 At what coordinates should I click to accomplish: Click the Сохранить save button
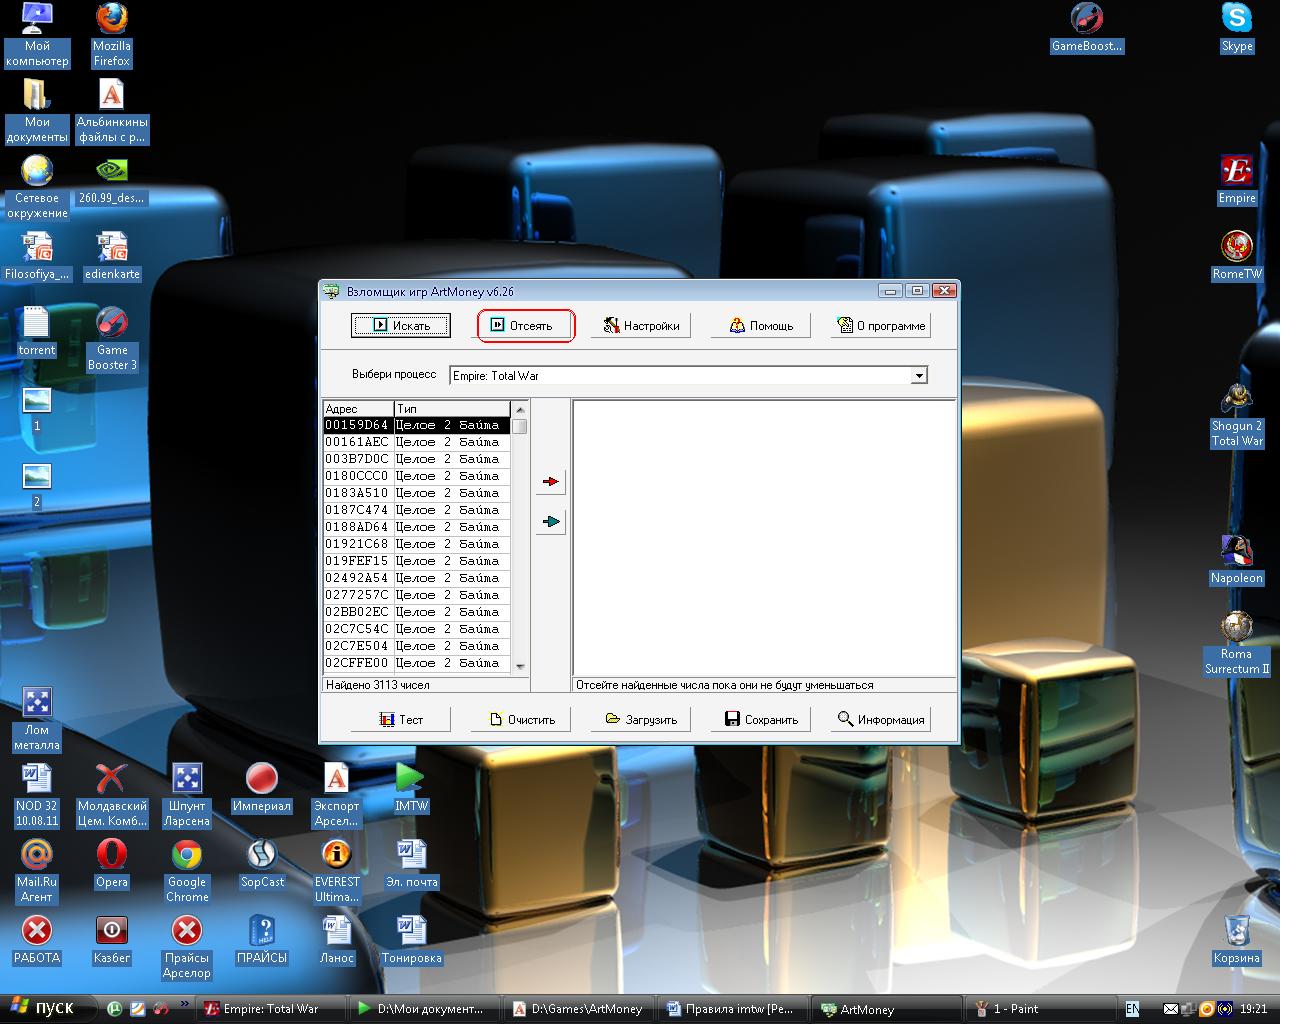coord(761,719)
